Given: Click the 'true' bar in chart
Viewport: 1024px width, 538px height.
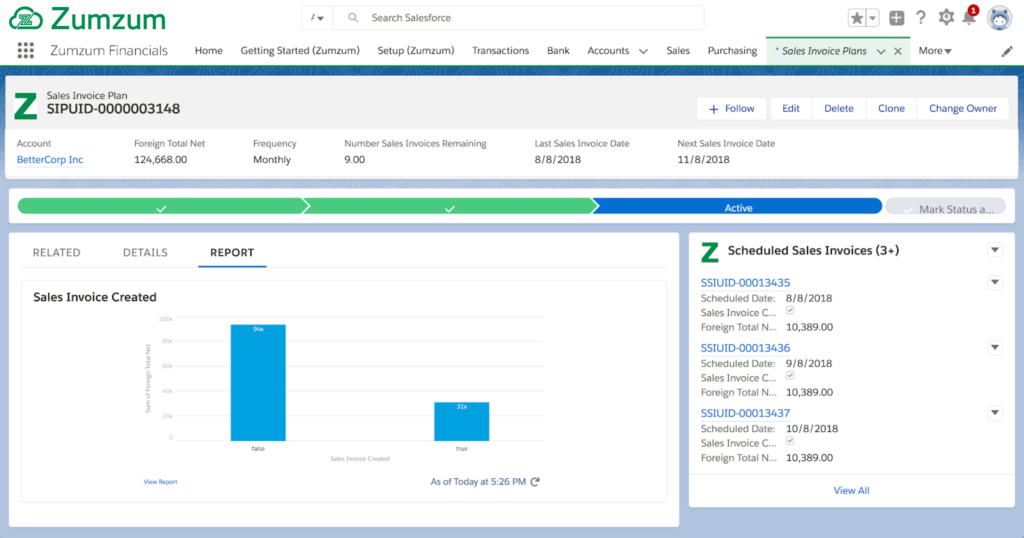Looking at the screenshot, I should coord(462,421).
